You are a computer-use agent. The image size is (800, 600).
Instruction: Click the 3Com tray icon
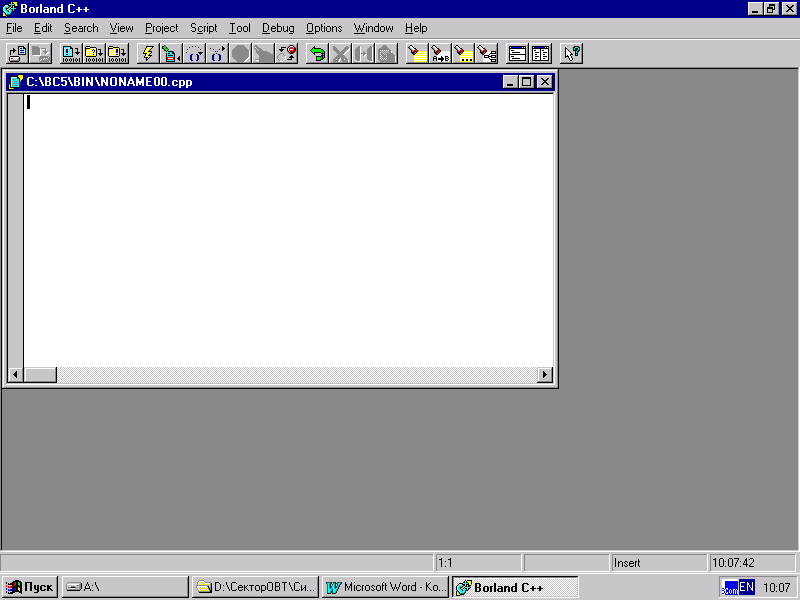(730, 588)
